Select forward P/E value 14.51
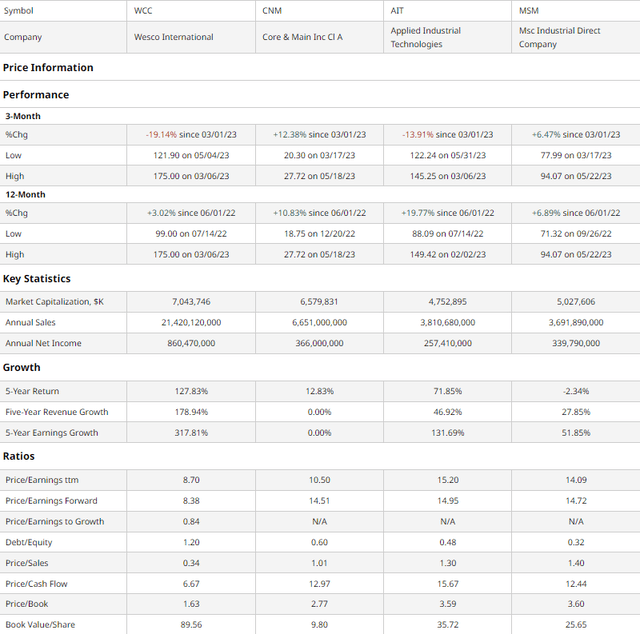The image size is (640, 634). tap(320, 501)
